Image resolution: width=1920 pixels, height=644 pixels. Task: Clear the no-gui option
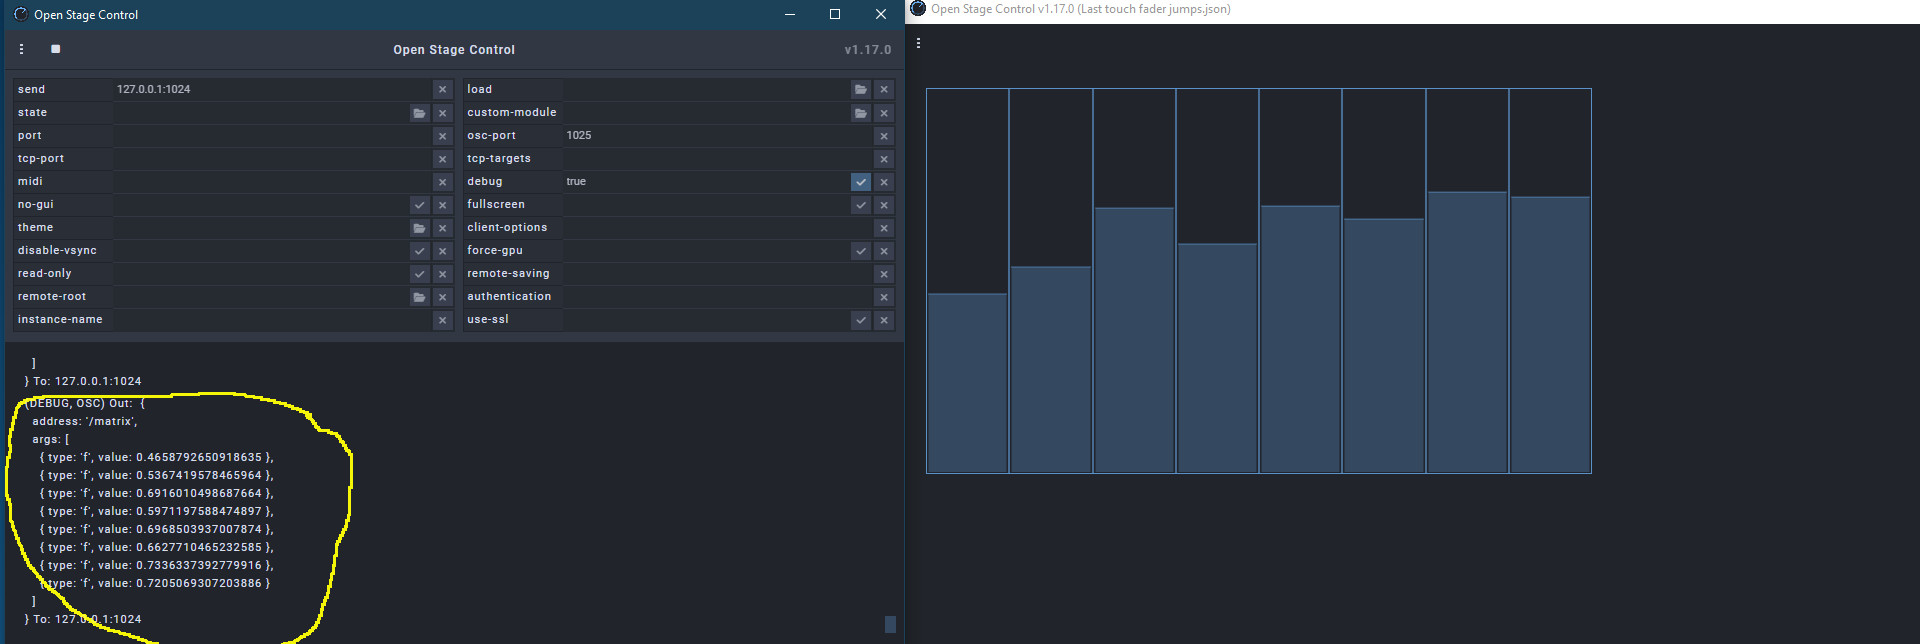tap(442, 205)
